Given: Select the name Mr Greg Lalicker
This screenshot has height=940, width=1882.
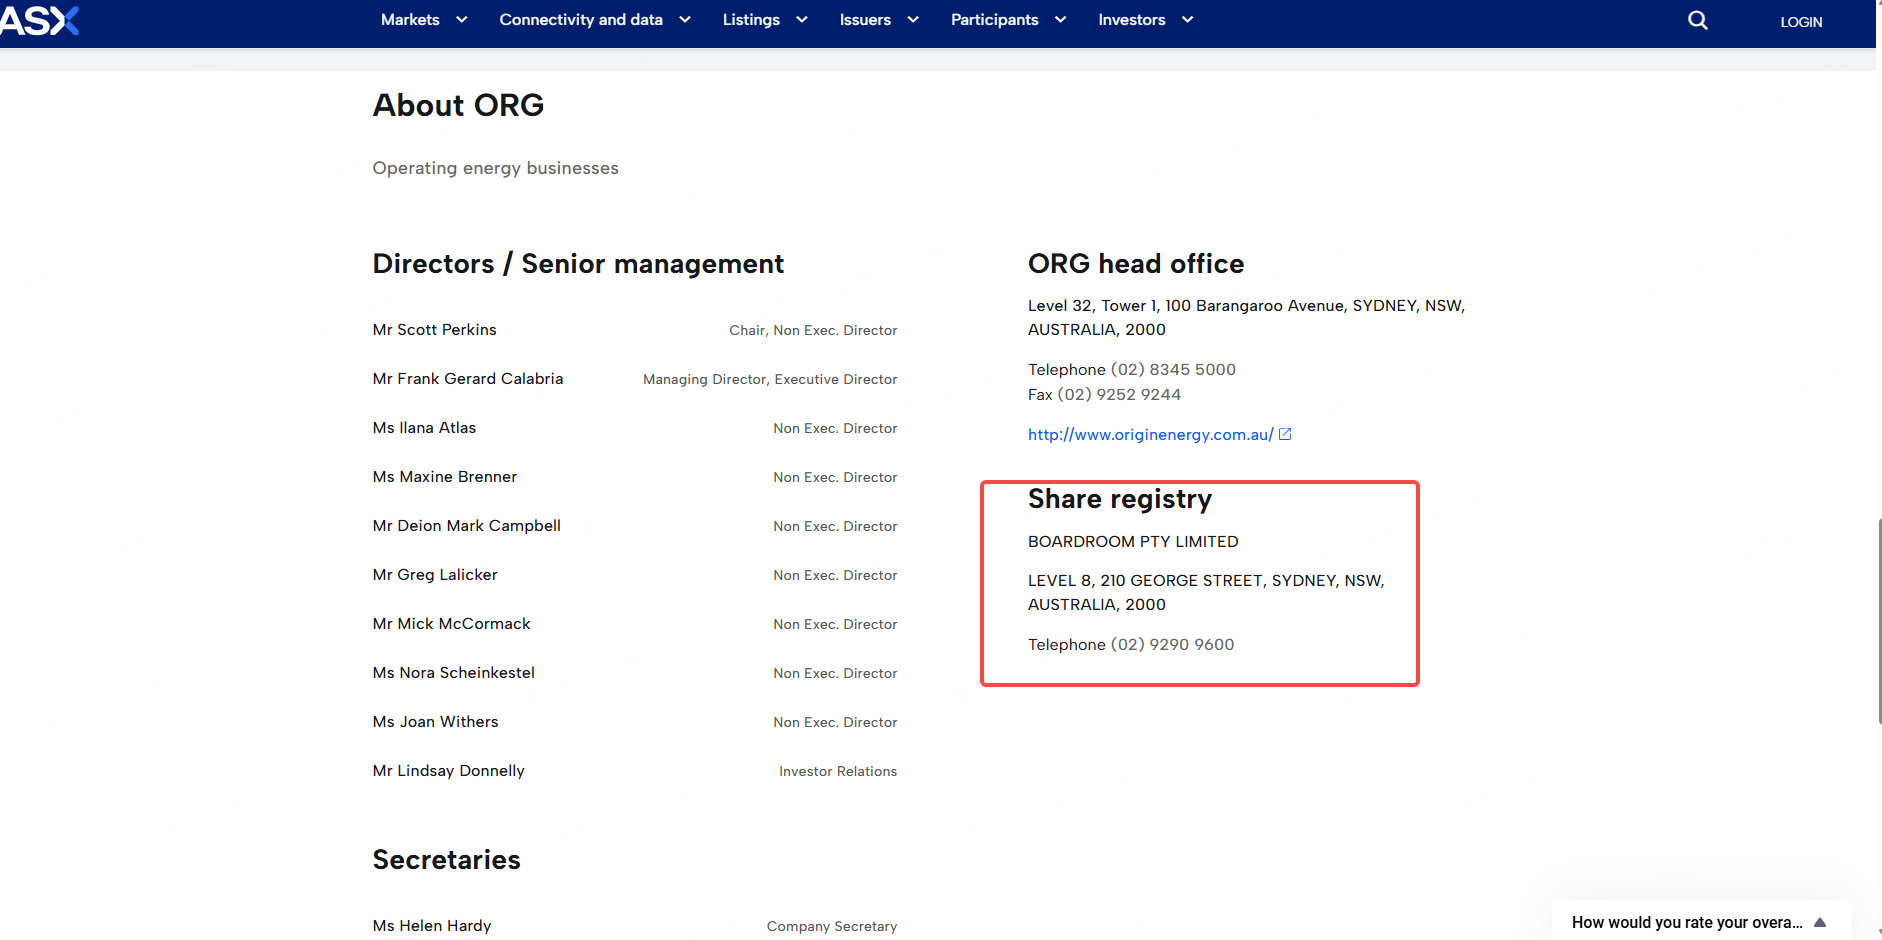Looking at the screenshot, I should pyautogui.click(x=435, y=575).
